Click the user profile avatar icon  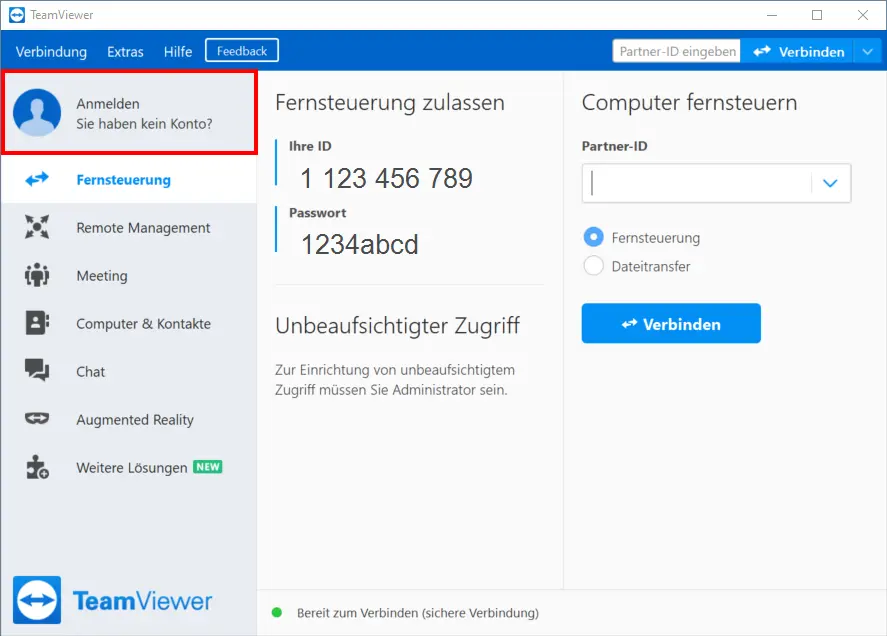coord(37,113)
